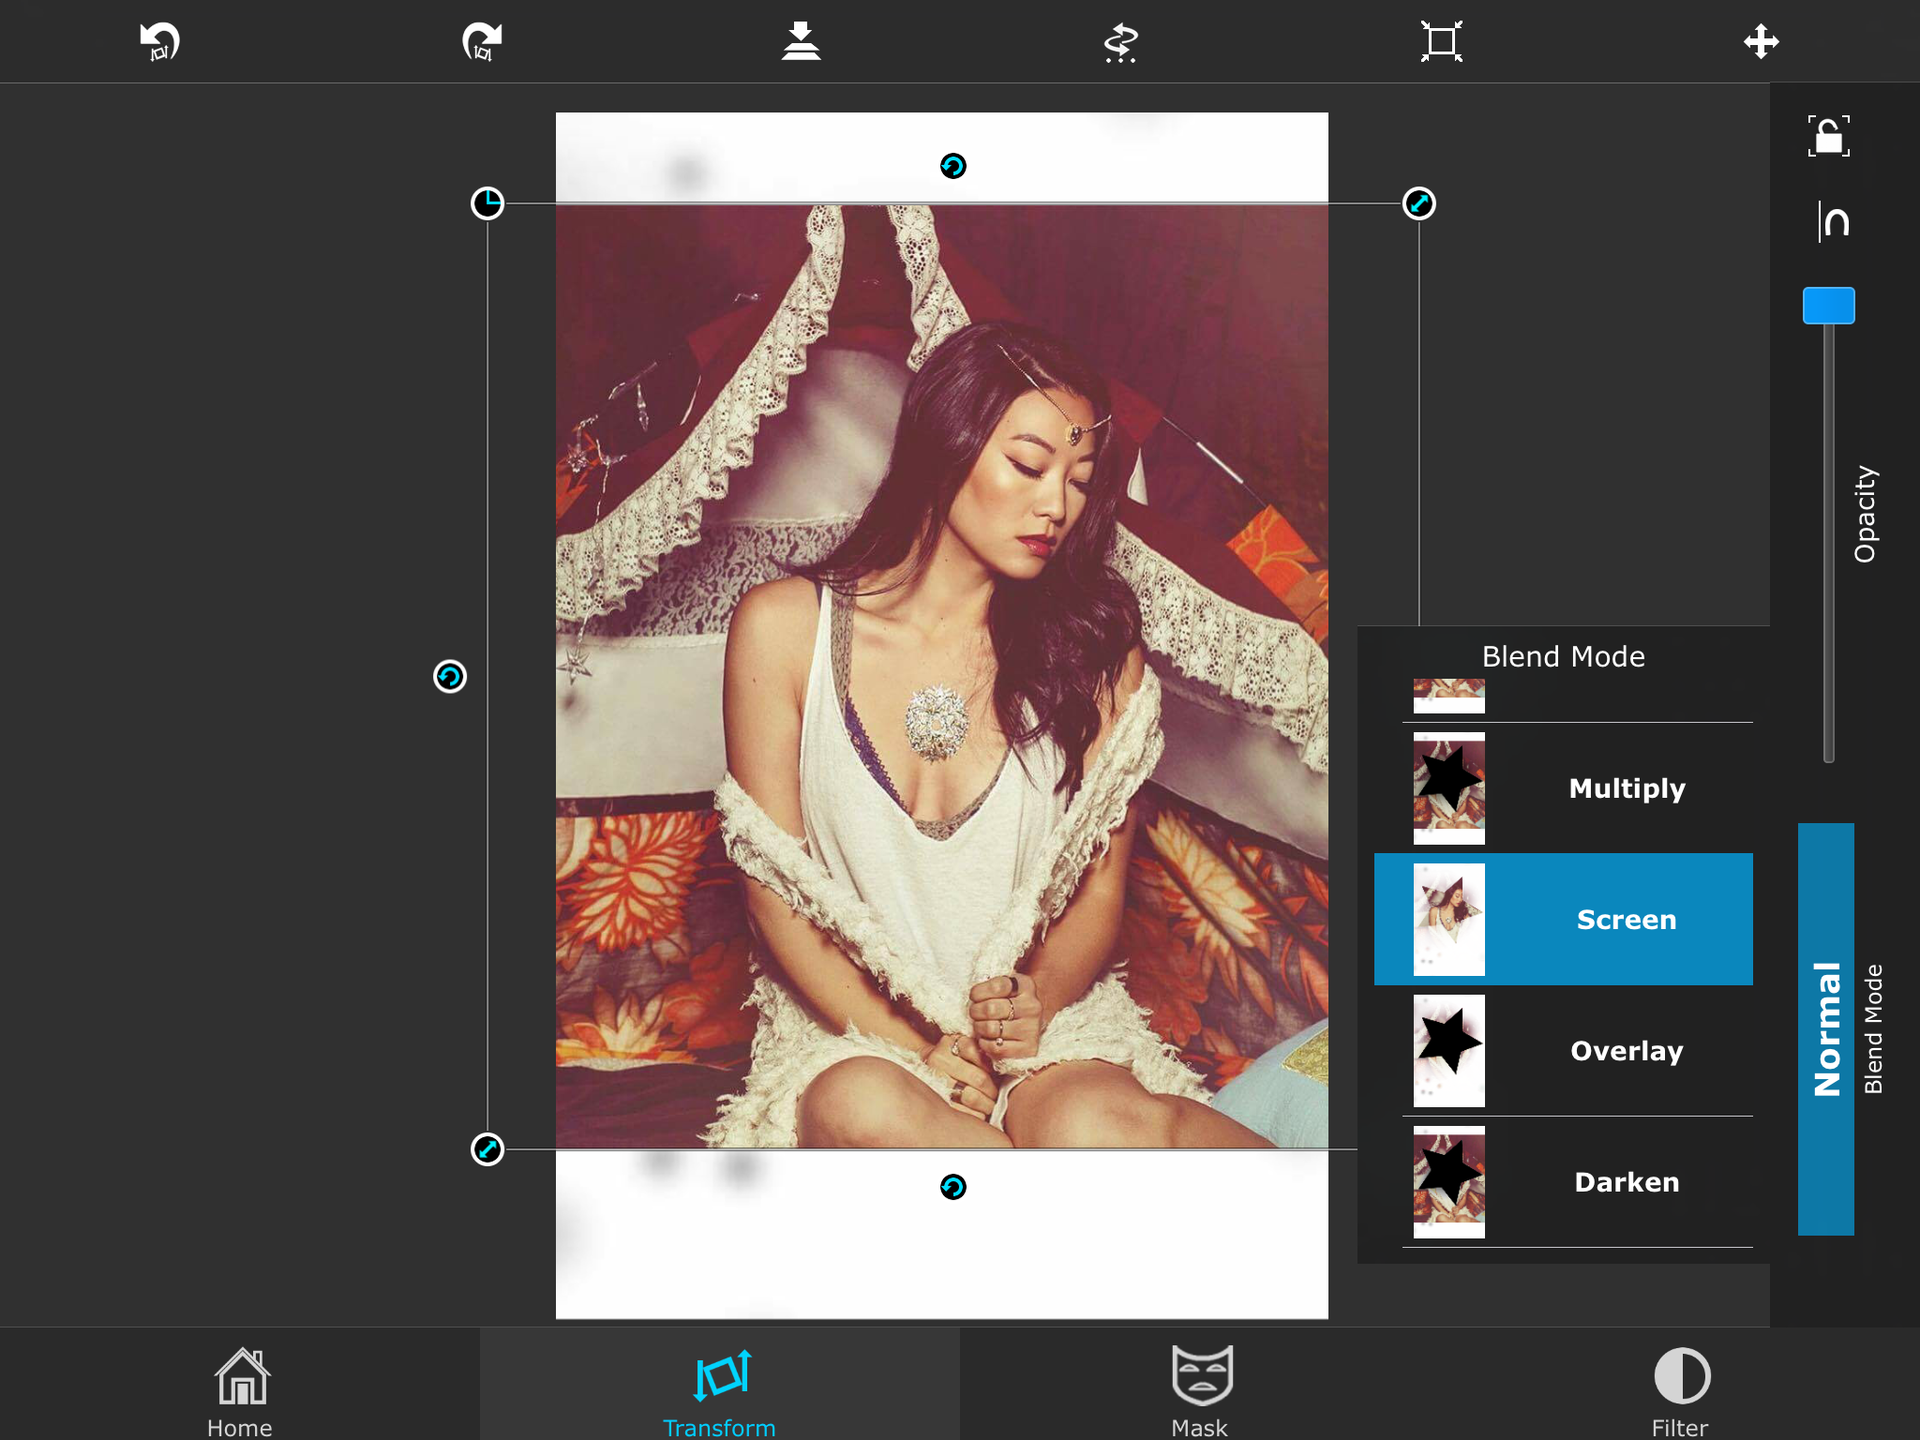Click the bottom-left scale handle
1920x1440 pixels.
tap(487, 1149)
